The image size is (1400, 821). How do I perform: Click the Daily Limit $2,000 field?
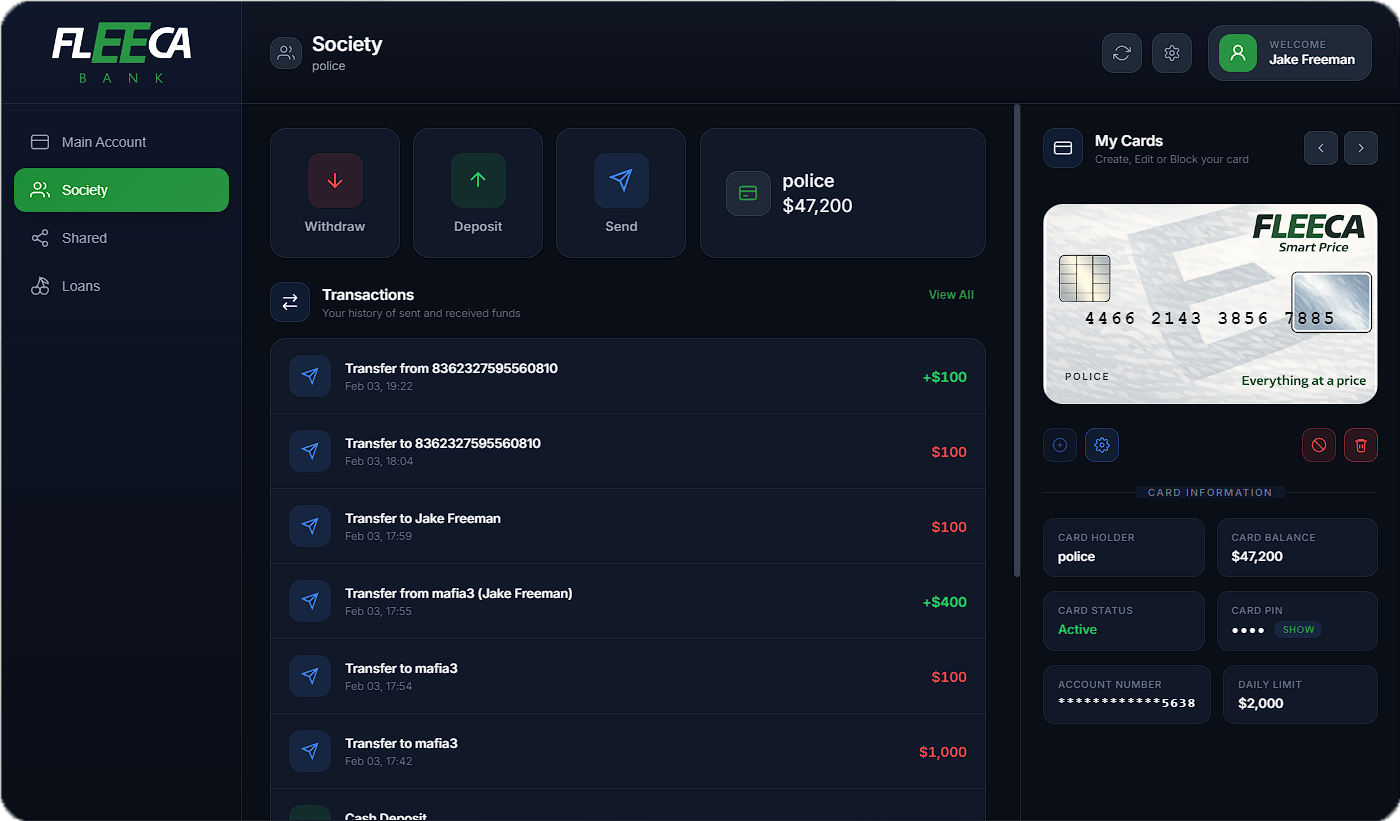click(x=1300, y=694)
